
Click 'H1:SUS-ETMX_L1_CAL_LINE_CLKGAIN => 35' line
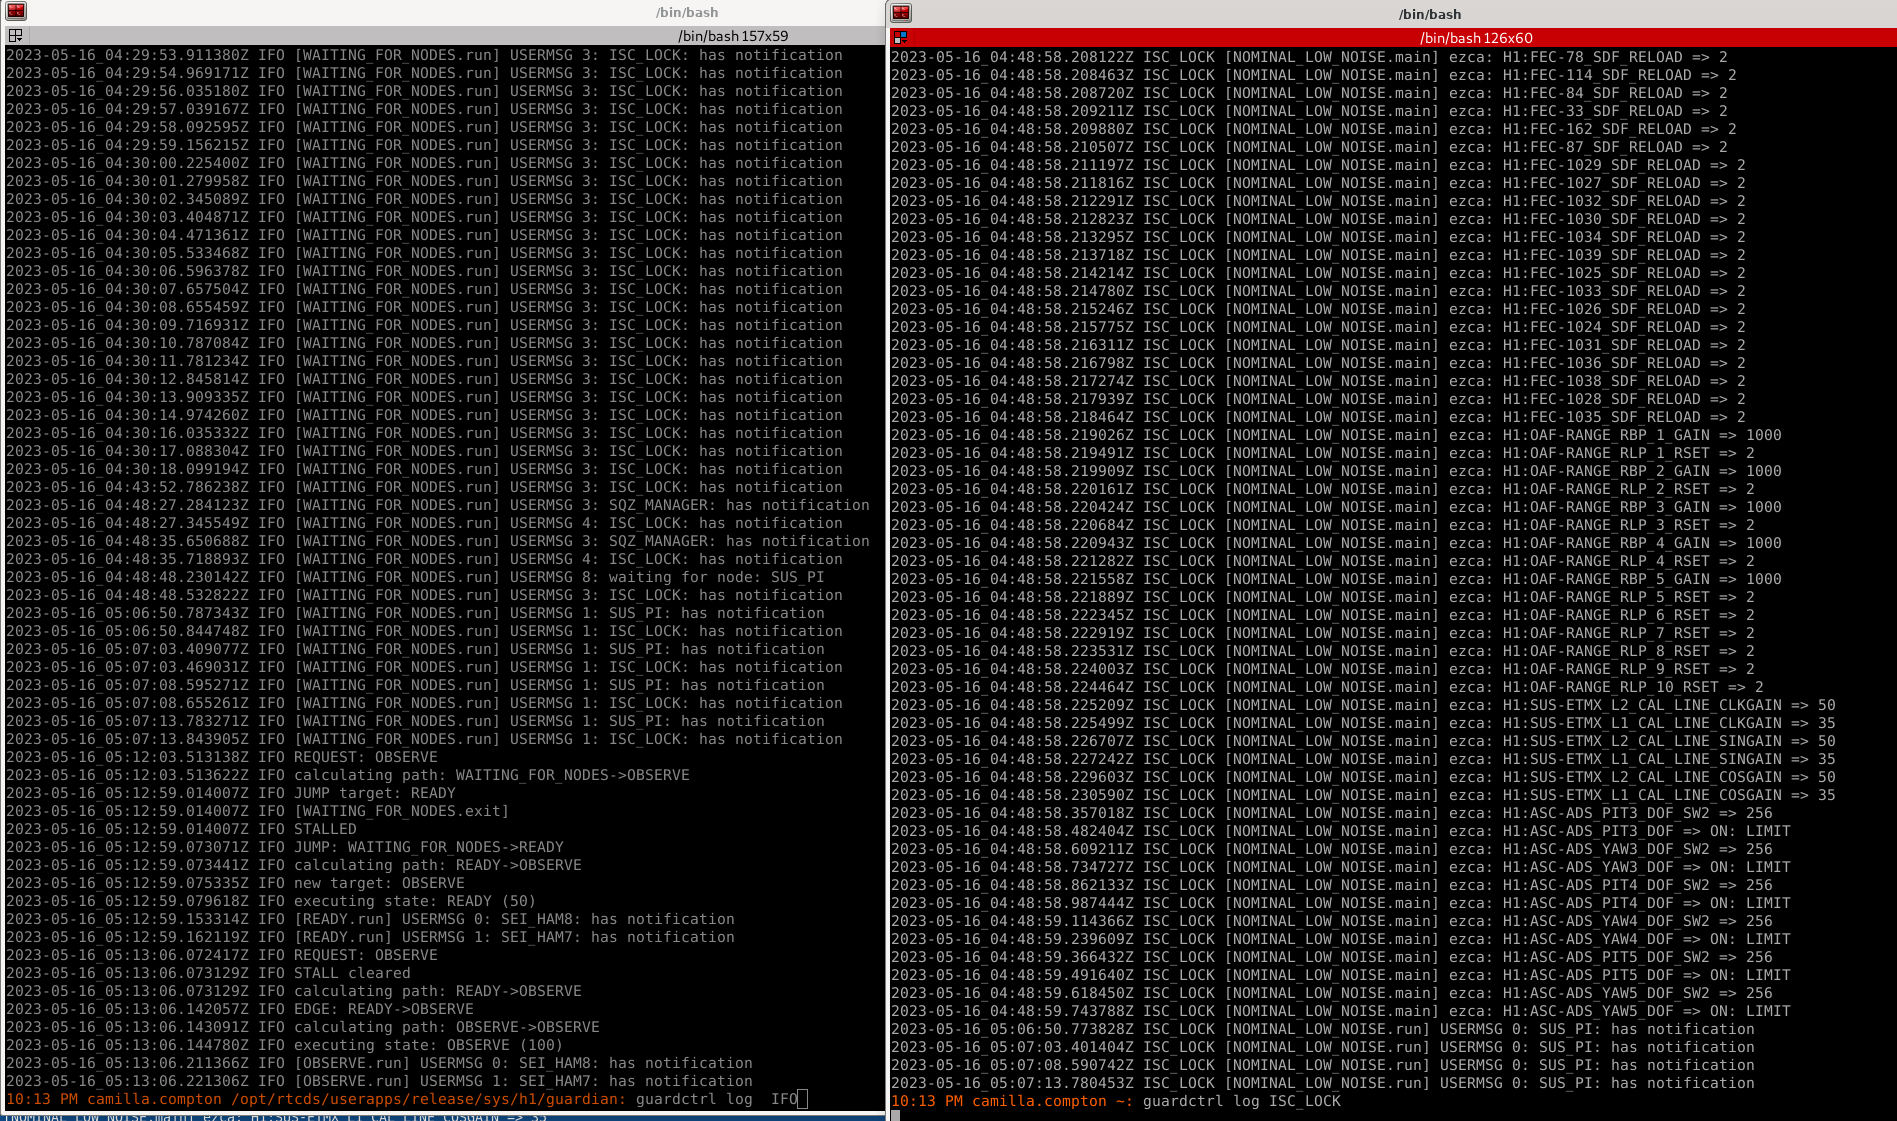[1363, 723]
